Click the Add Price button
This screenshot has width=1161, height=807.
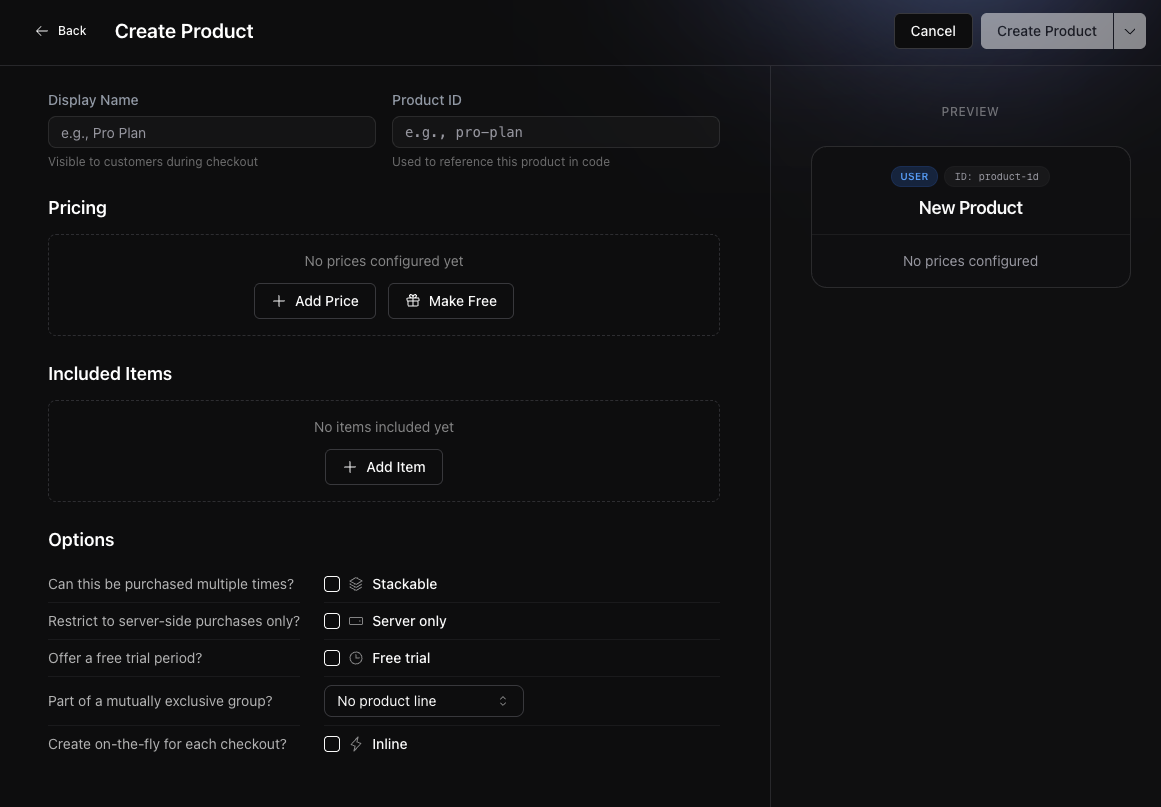(315, 301)
